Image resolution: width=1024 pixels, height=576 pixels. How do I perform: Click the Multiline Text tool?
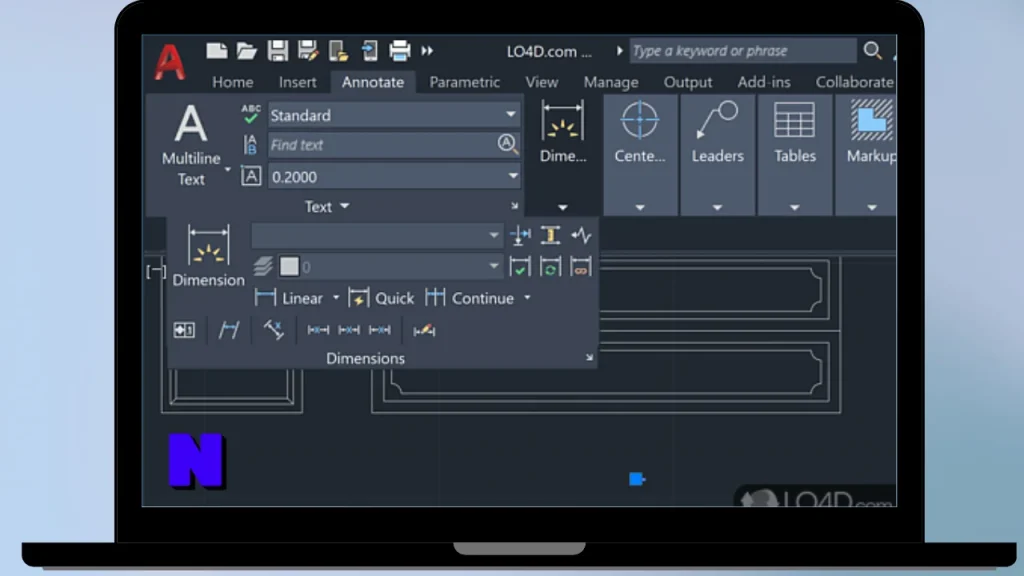(191, 145)
